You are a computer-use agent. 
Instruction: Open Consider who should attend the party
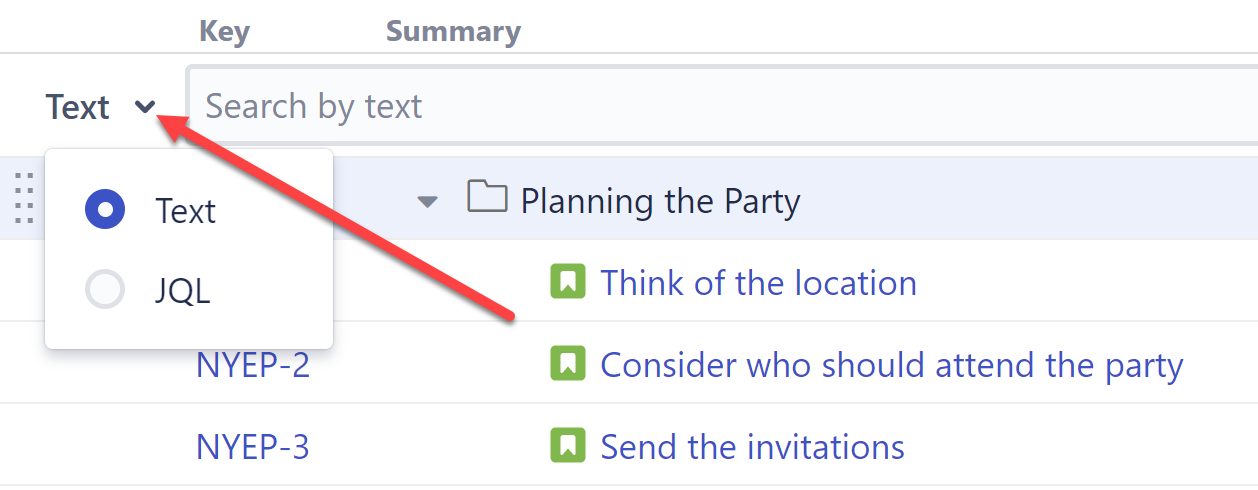tap(891, 365)
